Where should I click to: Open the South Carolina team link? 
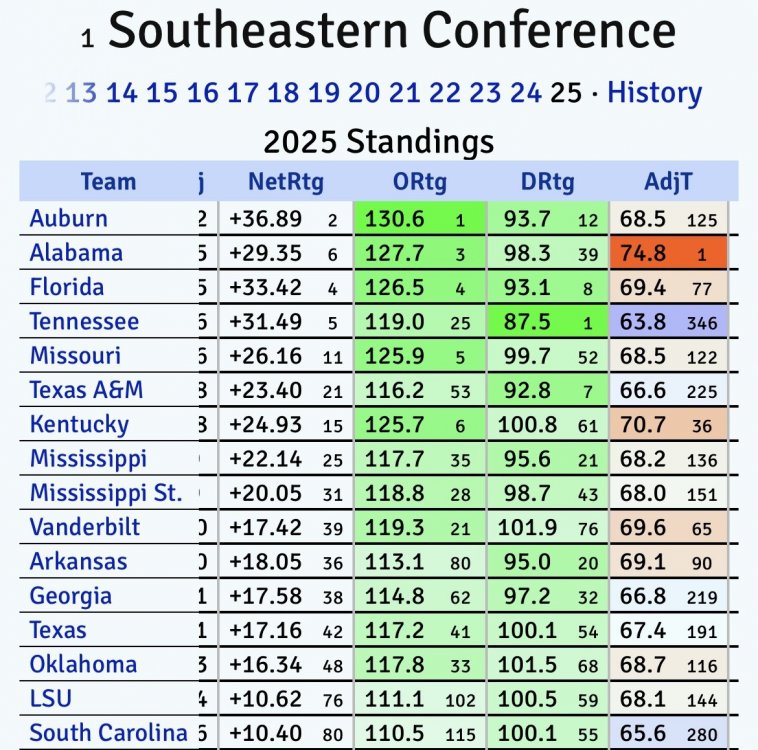coord(108,732)
